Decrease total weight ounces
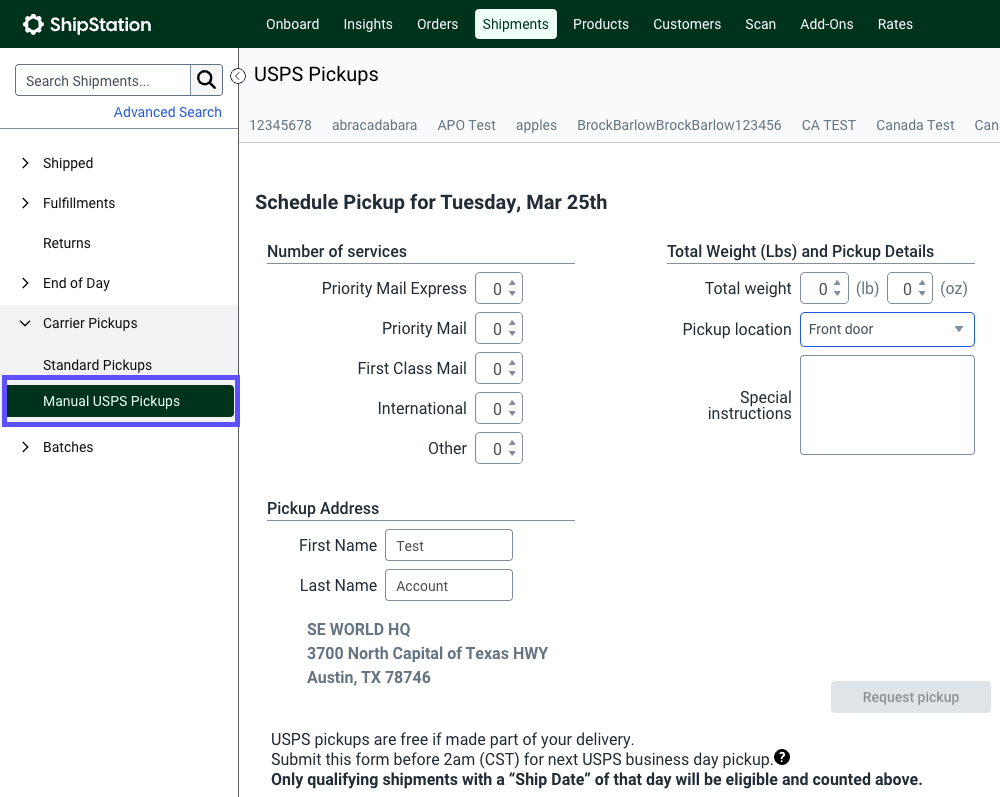 922,293
